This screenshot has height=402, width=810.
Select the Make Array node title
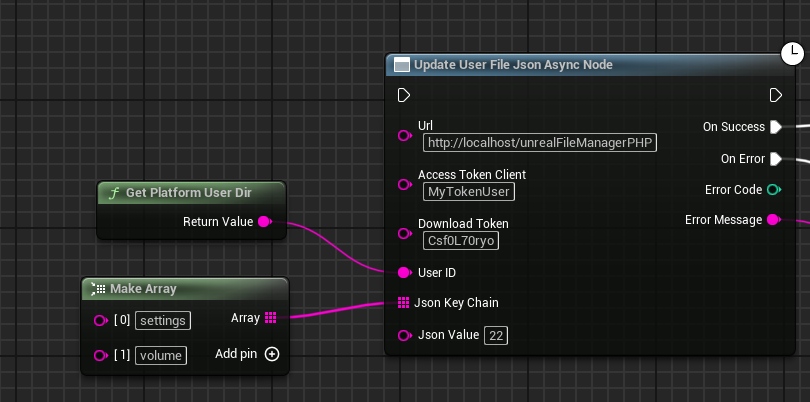pyautogui.click(x=144, y=289)
